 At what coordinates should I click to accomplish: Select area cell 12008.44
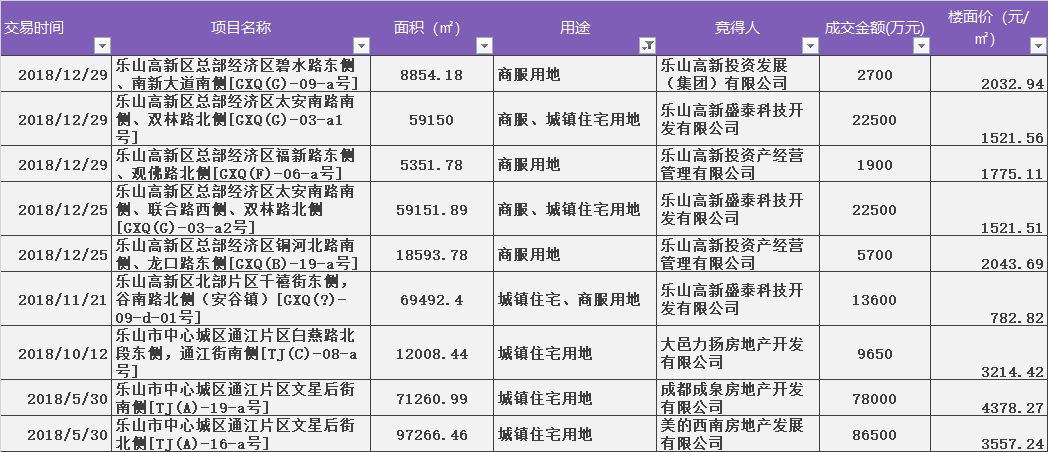tap(432, 353)
